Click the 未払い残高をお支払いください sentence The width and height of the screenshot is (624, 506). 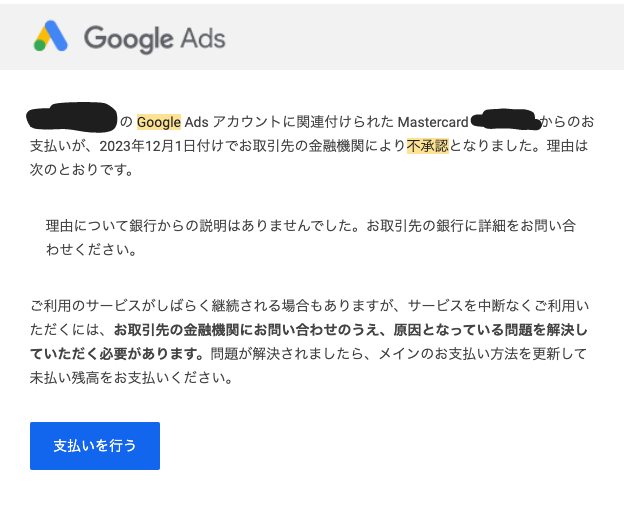point(131,378)
